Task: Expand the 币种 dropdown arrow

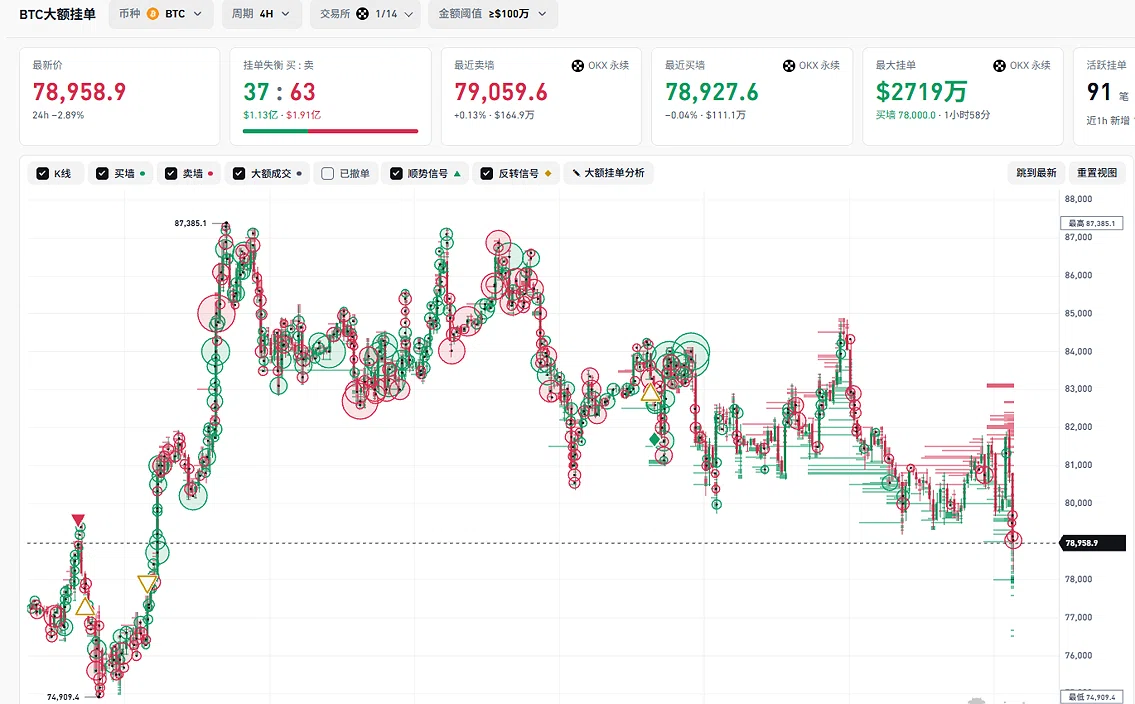Action: tap(198, 14)
